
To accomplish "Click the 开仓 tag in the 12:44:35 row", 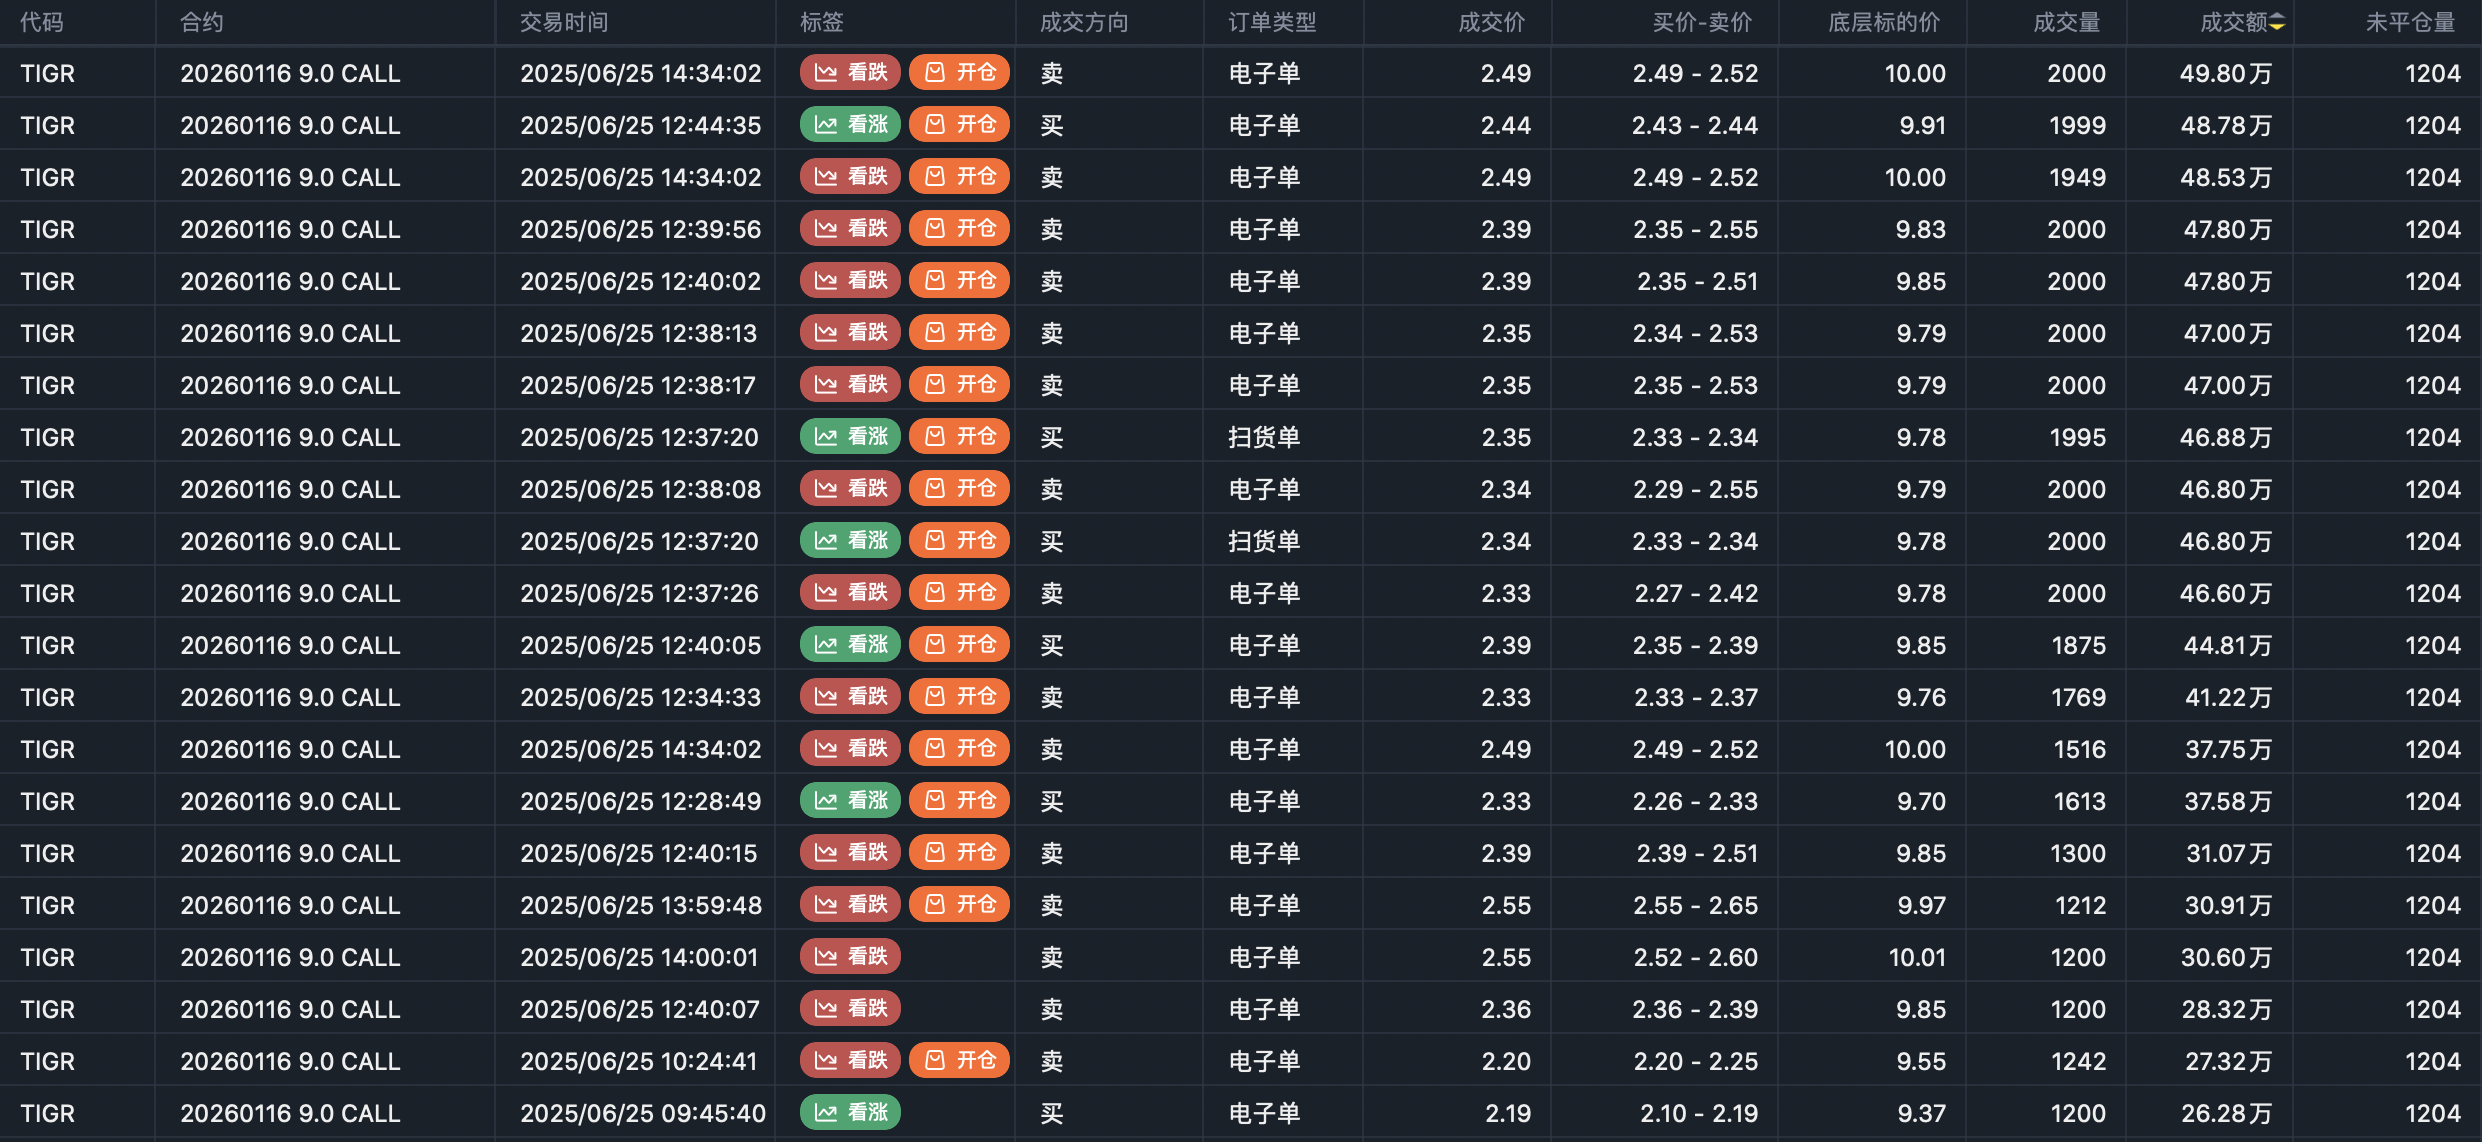I will 960,125.
